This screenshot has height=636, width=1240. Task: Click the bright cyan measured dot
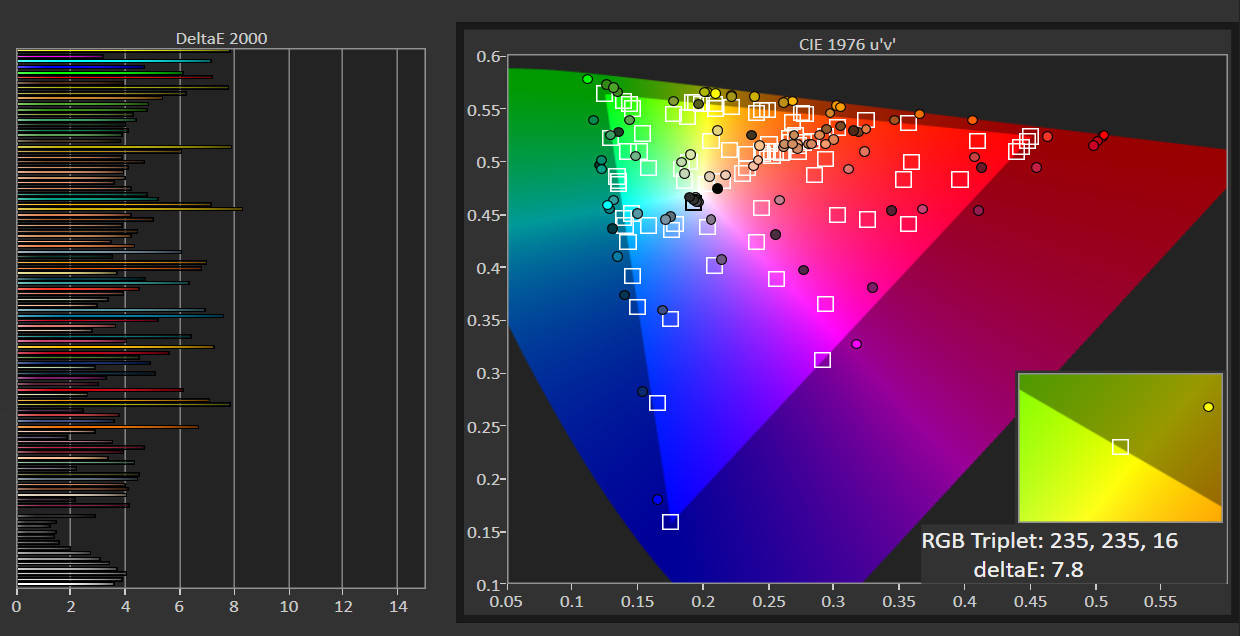(607, 205)
